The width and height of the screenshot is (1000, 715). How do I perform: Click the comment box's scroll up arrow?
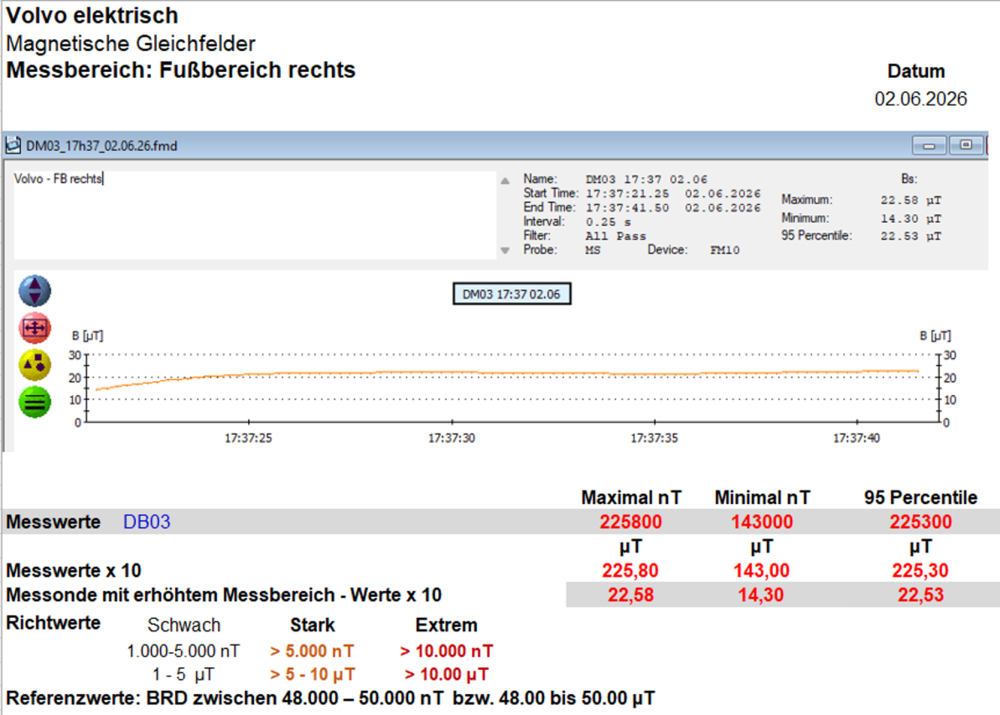tap(505, 181)
